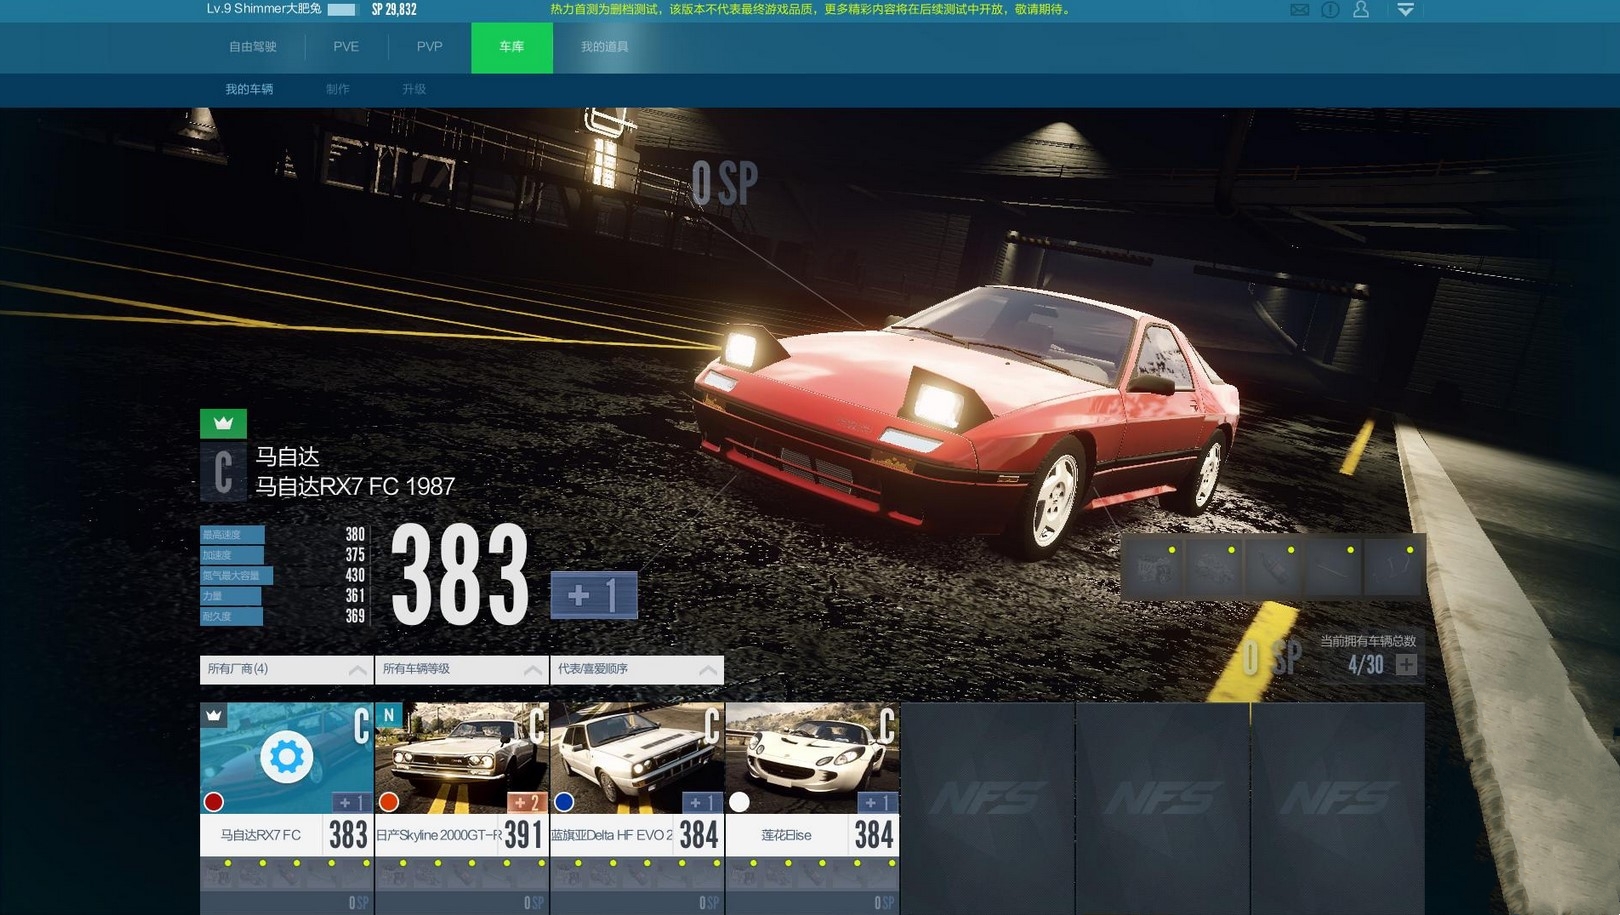Click the 384 rating on 莲花Elise card
Viewport: 1620px width, 915px height.
pyautogui.click(x=873, y=834)
